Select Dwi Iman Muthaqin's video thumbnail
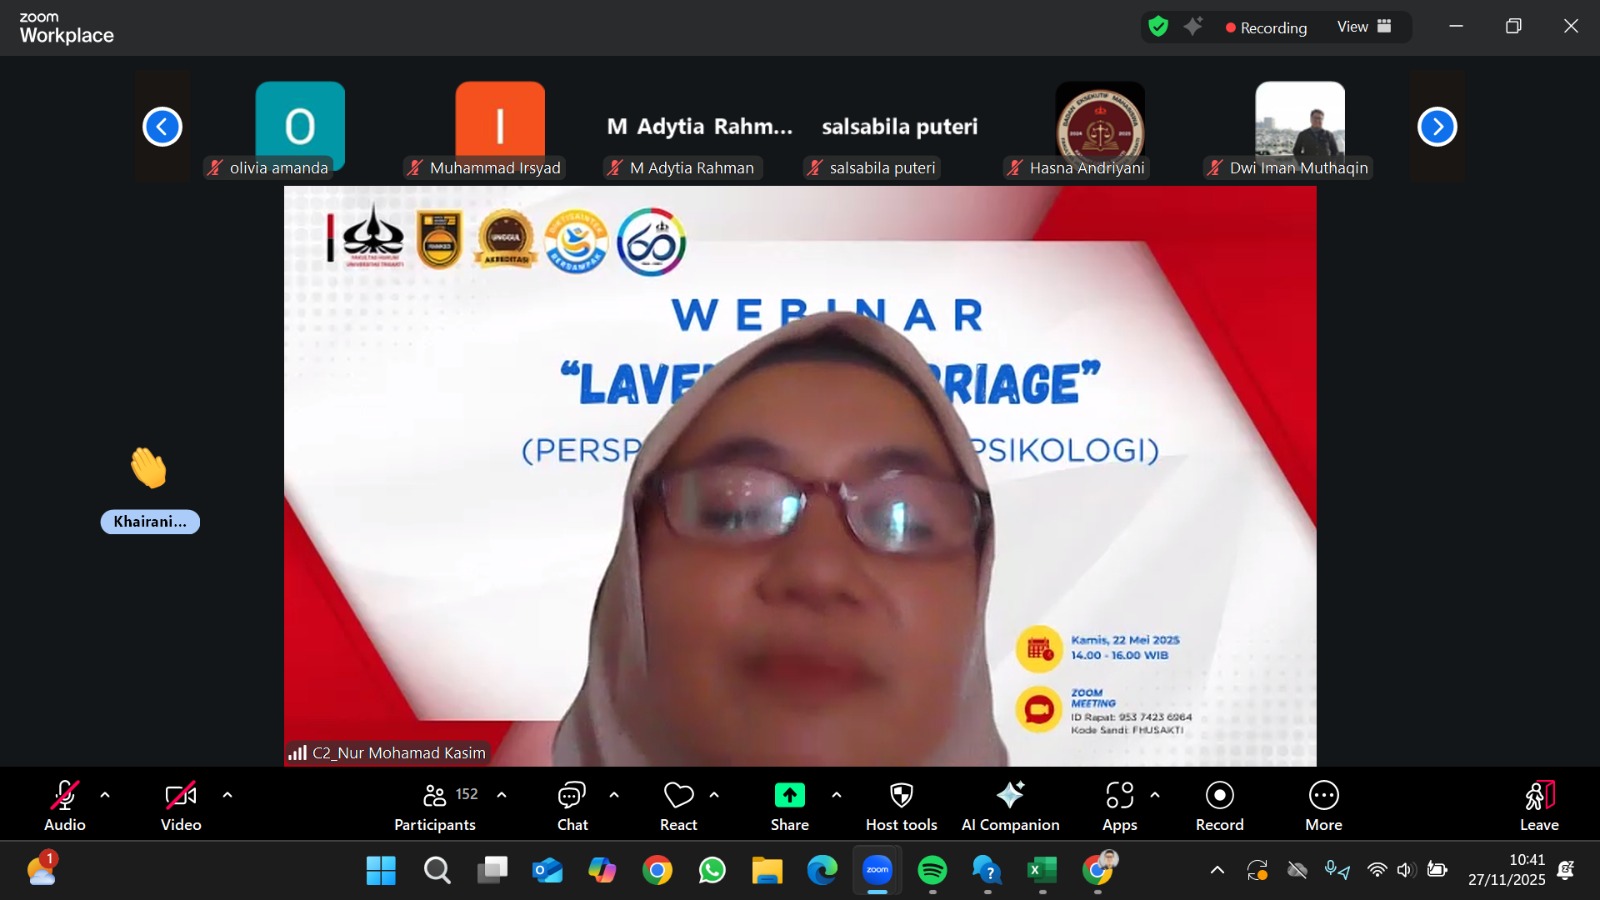1600x900 pixels. [x=1299, y=128]
